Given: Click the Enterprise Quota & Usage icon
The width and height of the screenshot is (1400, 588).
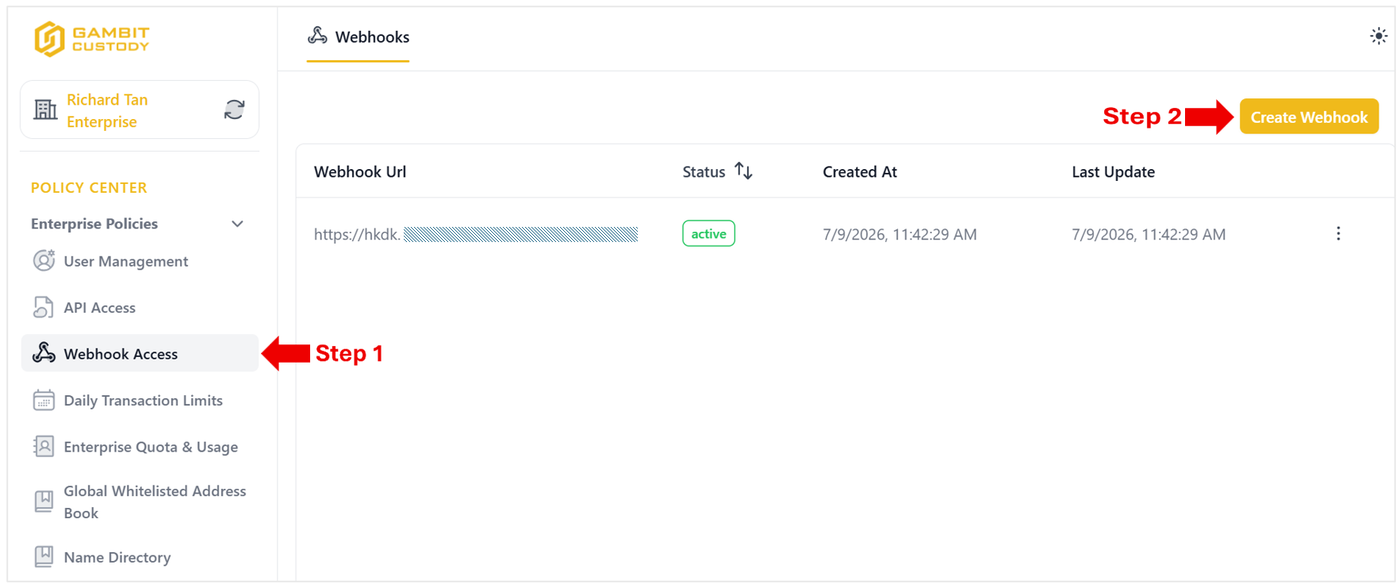Looking at the screenshot, I should [44, 447].
